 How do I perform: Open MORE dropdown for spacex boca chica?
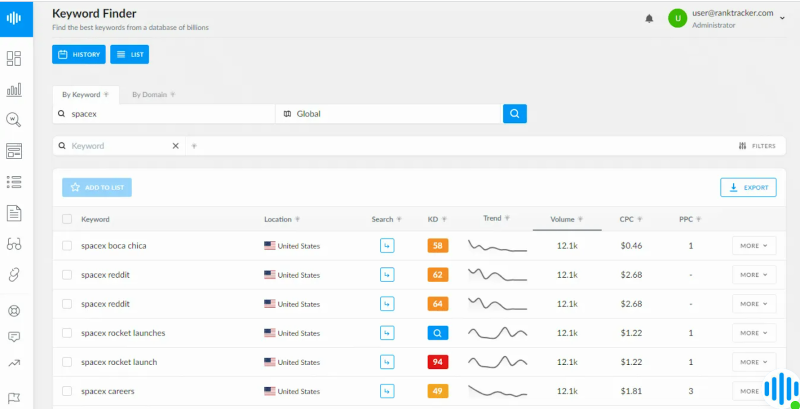pos(754,246)
